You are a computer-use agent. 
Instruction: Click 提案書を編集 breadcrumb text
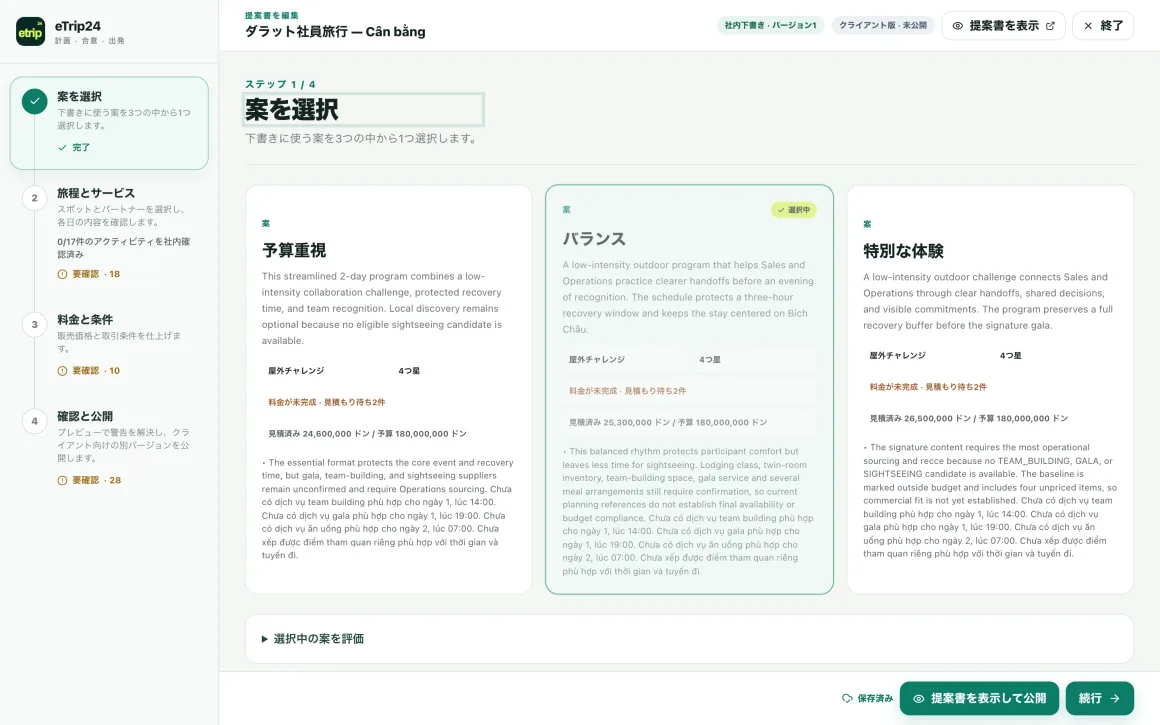(x=272, y=16)
